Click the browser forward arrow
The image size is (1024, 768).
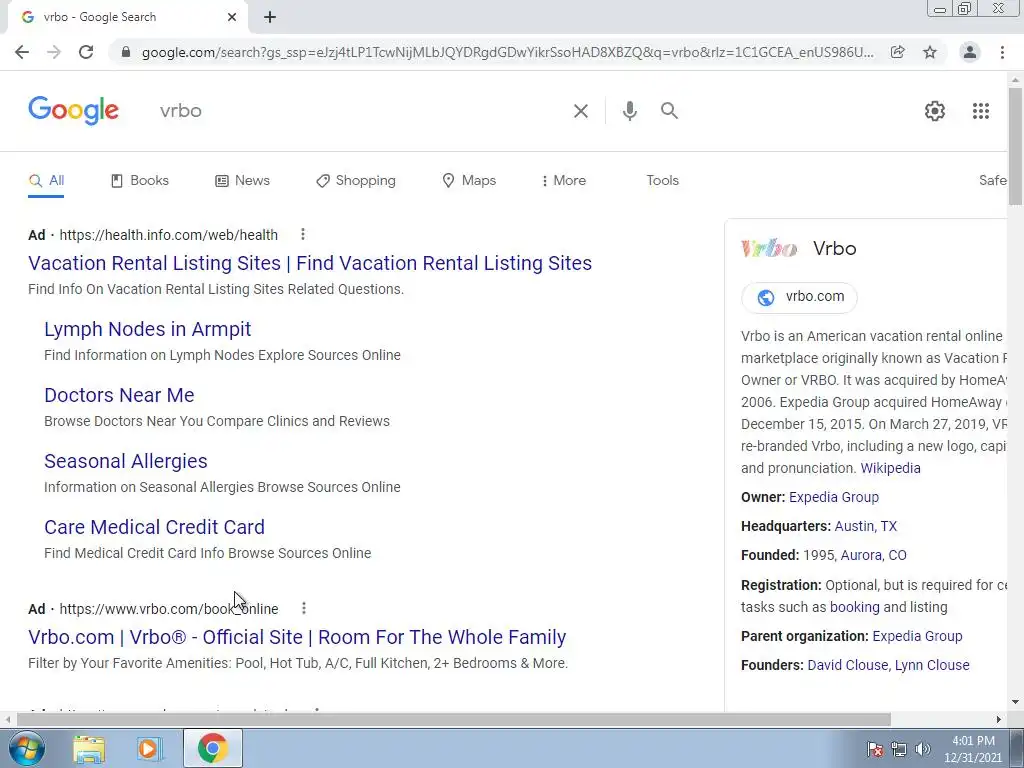[54, 52]
